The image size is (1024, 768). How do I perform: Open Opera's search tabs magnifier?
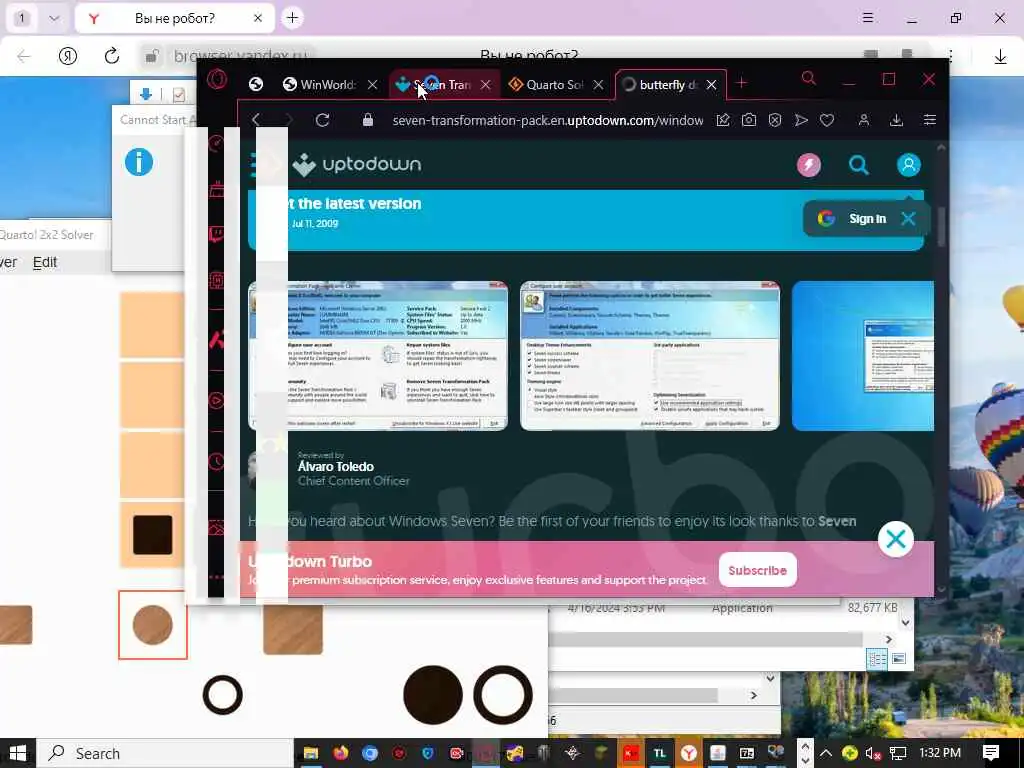pyautogui.click(x=808, y=79)
